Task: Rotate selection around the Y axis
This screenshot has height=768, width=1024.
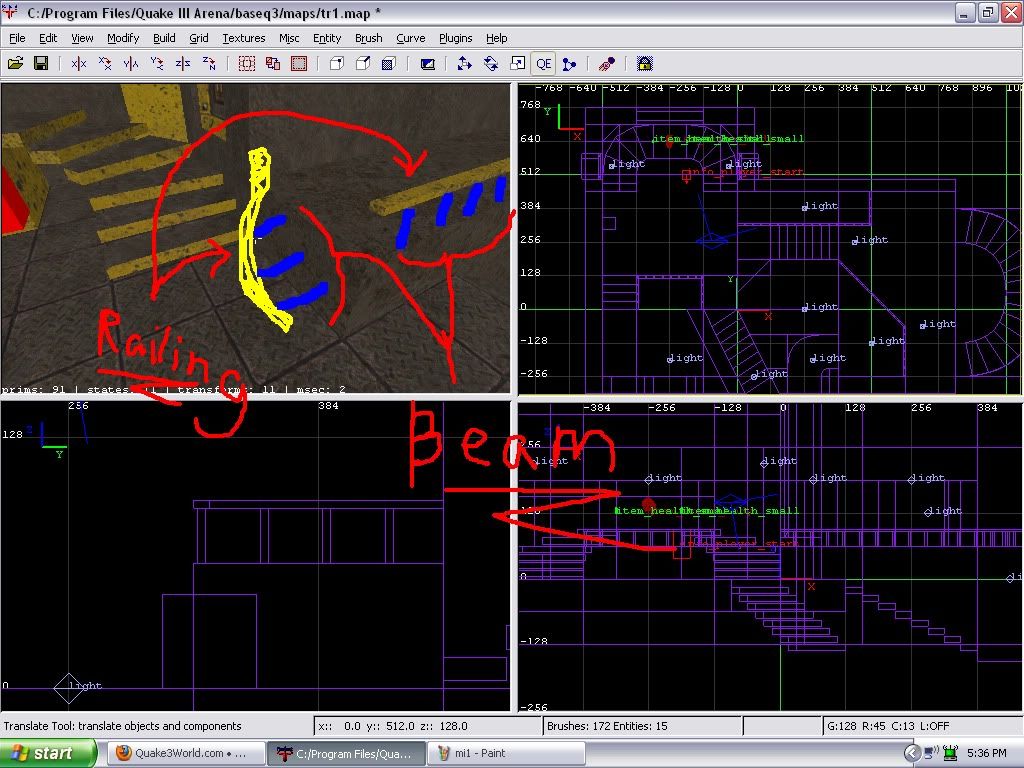Action: point(157,63)
